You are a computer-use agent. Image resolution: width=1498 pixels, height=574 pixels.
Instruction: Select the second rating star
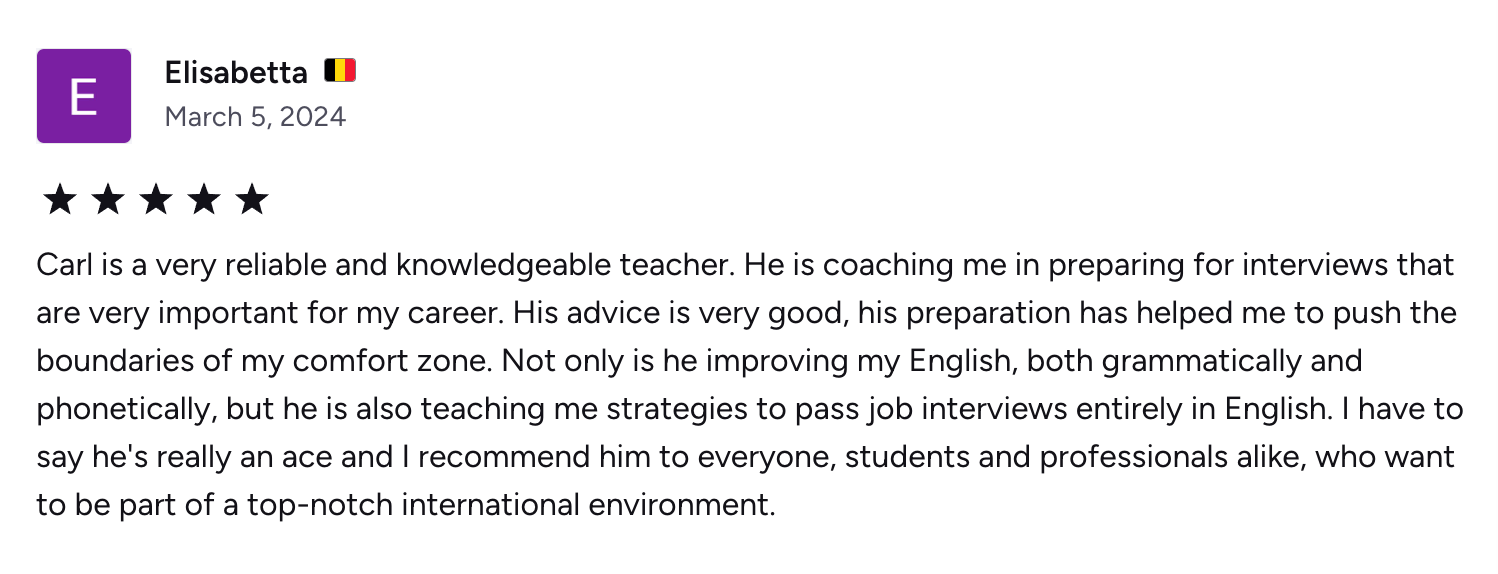pos(108,200)
